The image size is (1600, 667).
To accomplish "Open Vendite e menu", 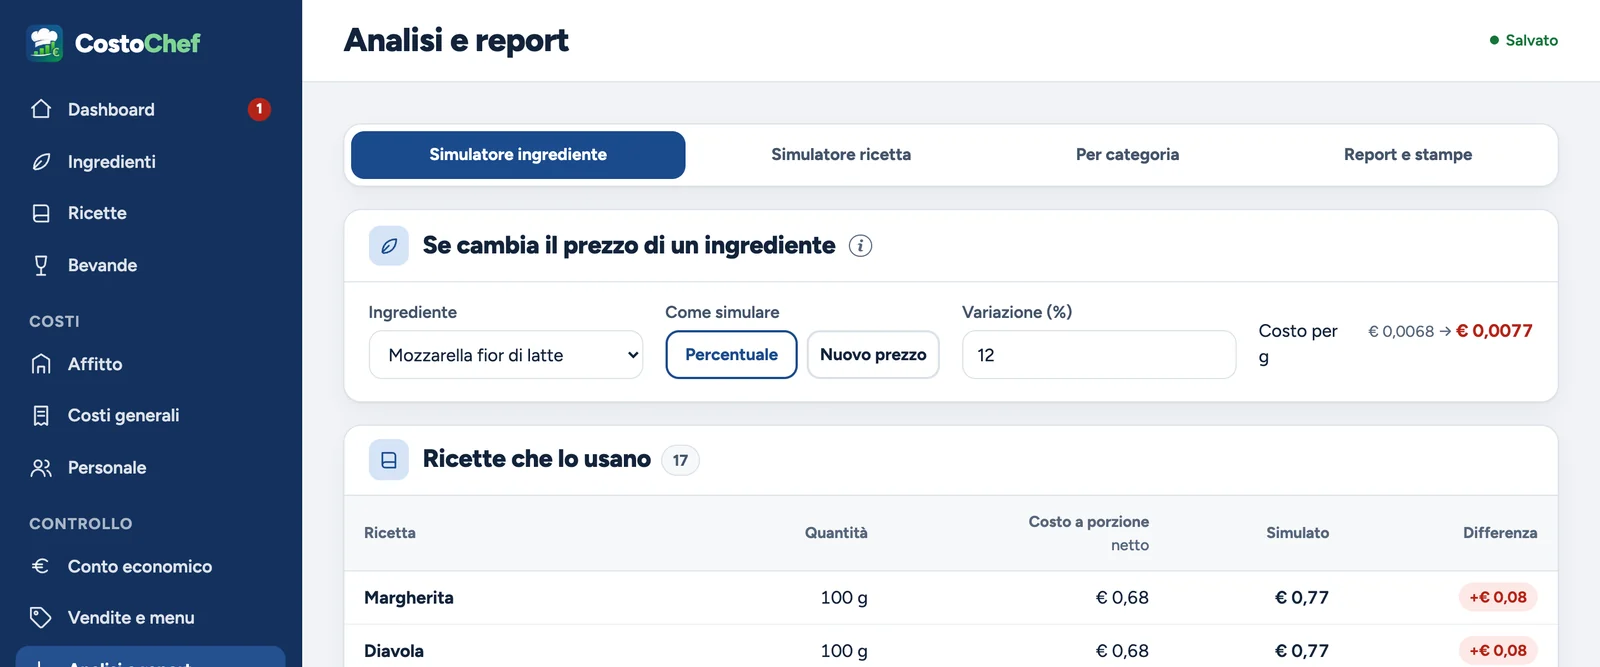I will point(151,617).
